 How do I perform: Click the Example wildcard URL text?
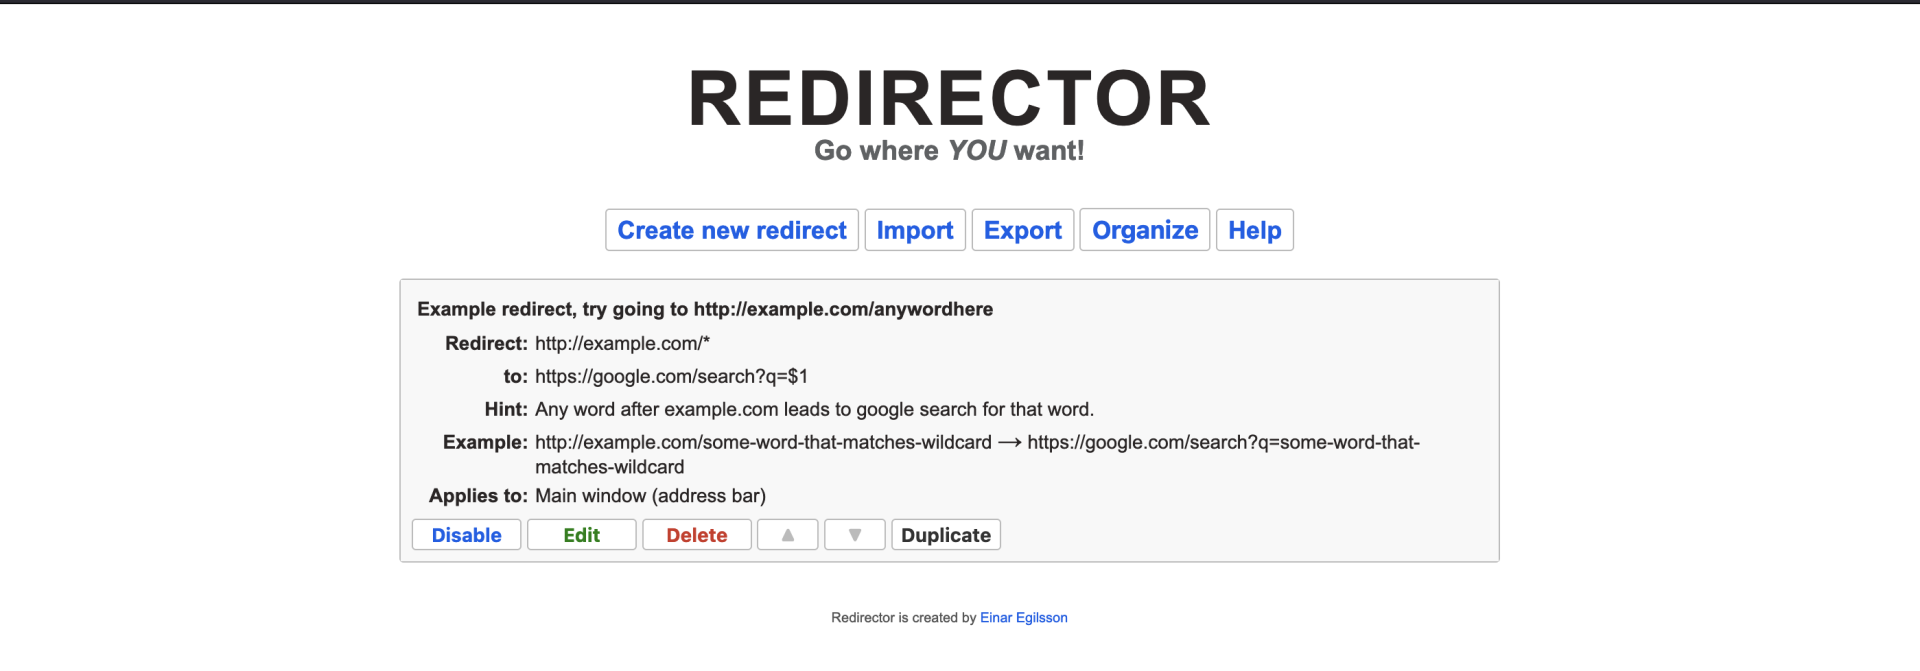click(x=763, y=443)
